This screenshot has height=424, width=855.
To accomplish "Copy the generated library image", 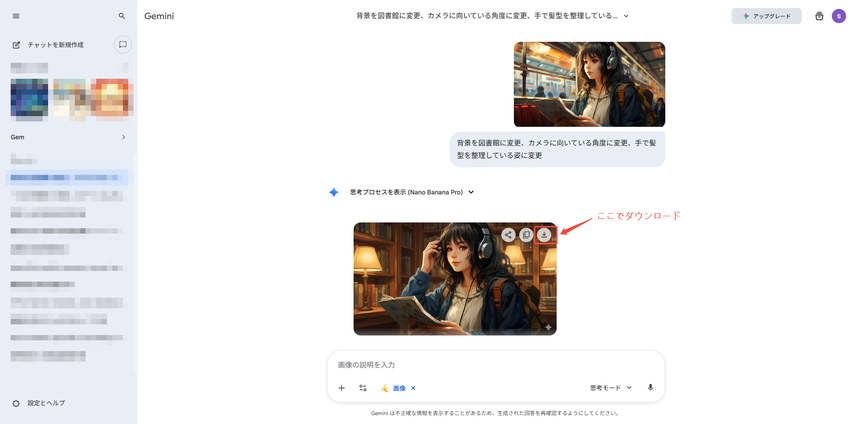I will tap(526, 235).
